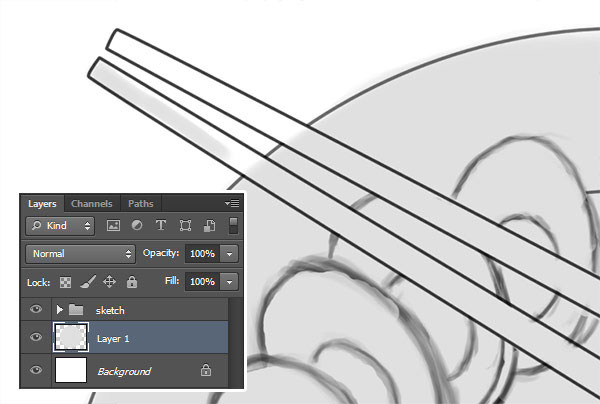Open the Normal blend mode dropdown

coord(80,254)
